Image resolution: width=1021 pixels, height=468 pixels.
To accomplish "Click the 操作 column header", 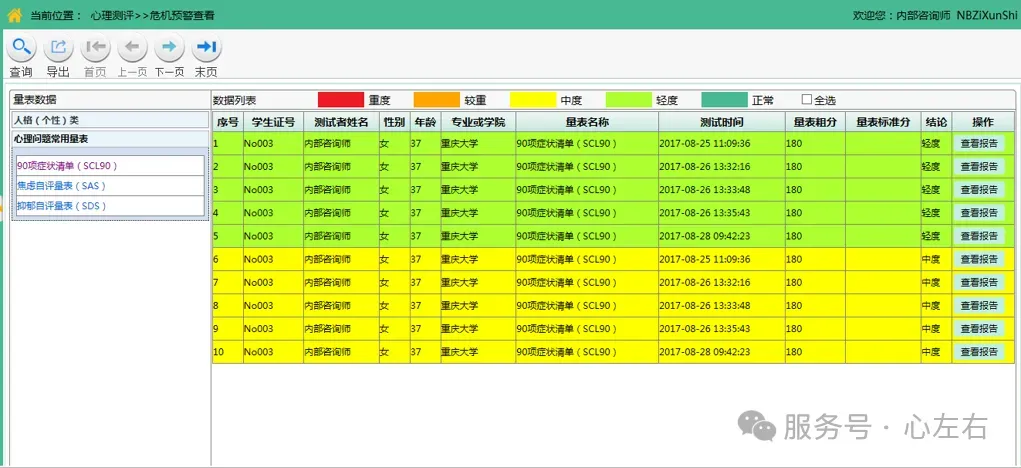I will point(983,122).
